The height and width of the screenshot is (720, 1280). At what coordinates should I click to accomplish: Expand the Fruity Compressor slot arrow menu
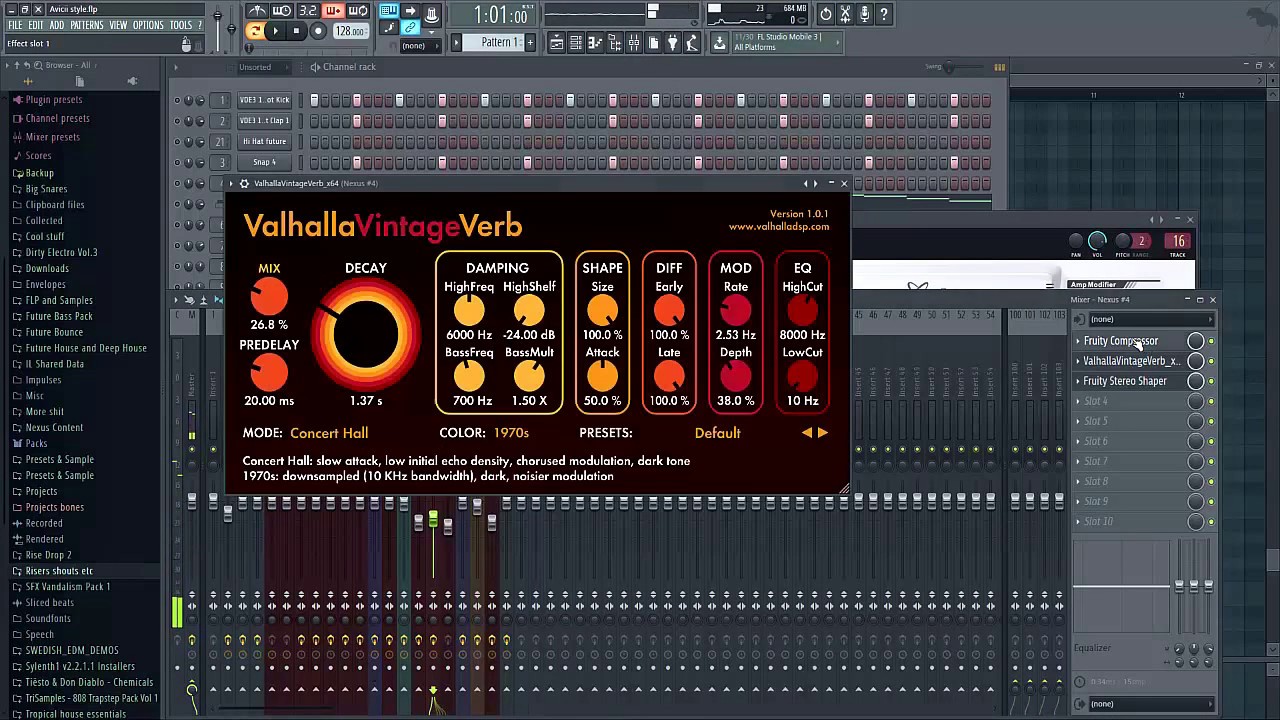pyautogui.click(x=1078, y=341)
